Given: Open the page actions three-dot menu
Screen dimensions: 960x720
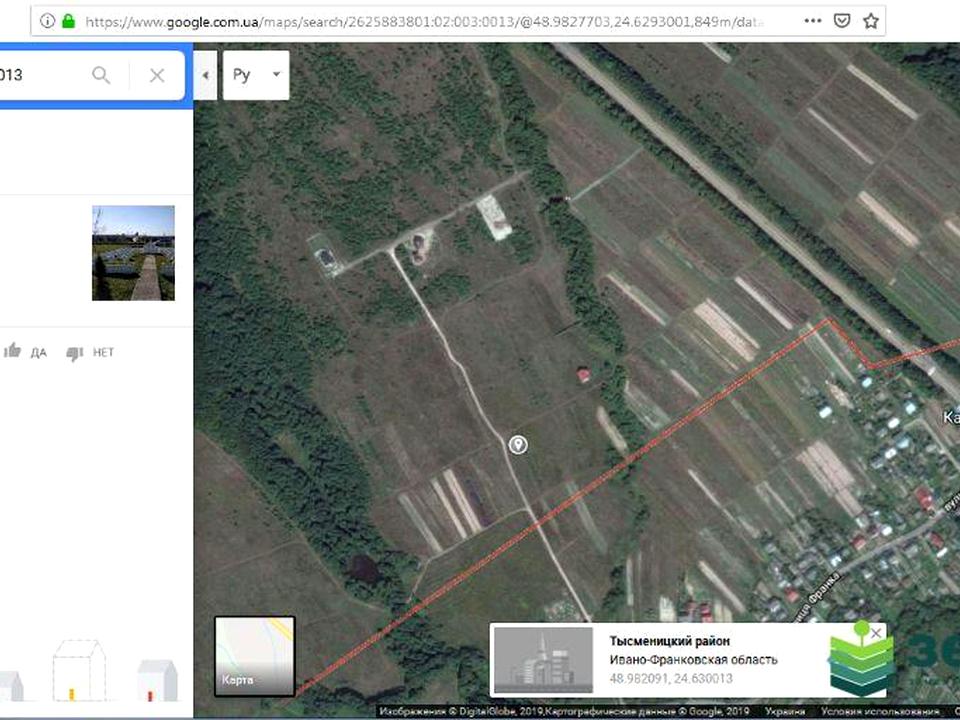Looking at the screenshot, I should click(x=813, y=20).
